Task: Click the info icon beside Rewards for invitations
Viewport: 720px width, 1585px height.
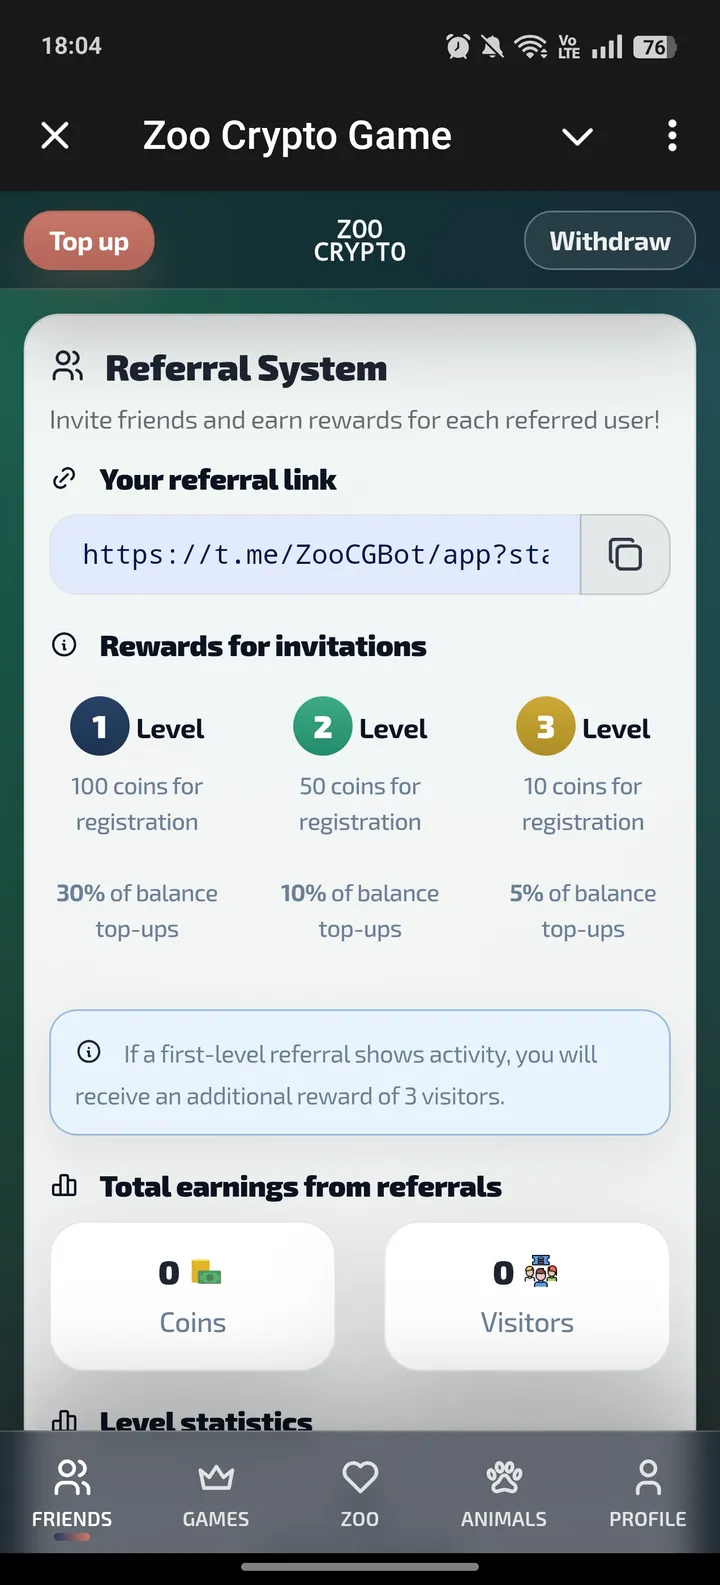Action: point(64,645)
